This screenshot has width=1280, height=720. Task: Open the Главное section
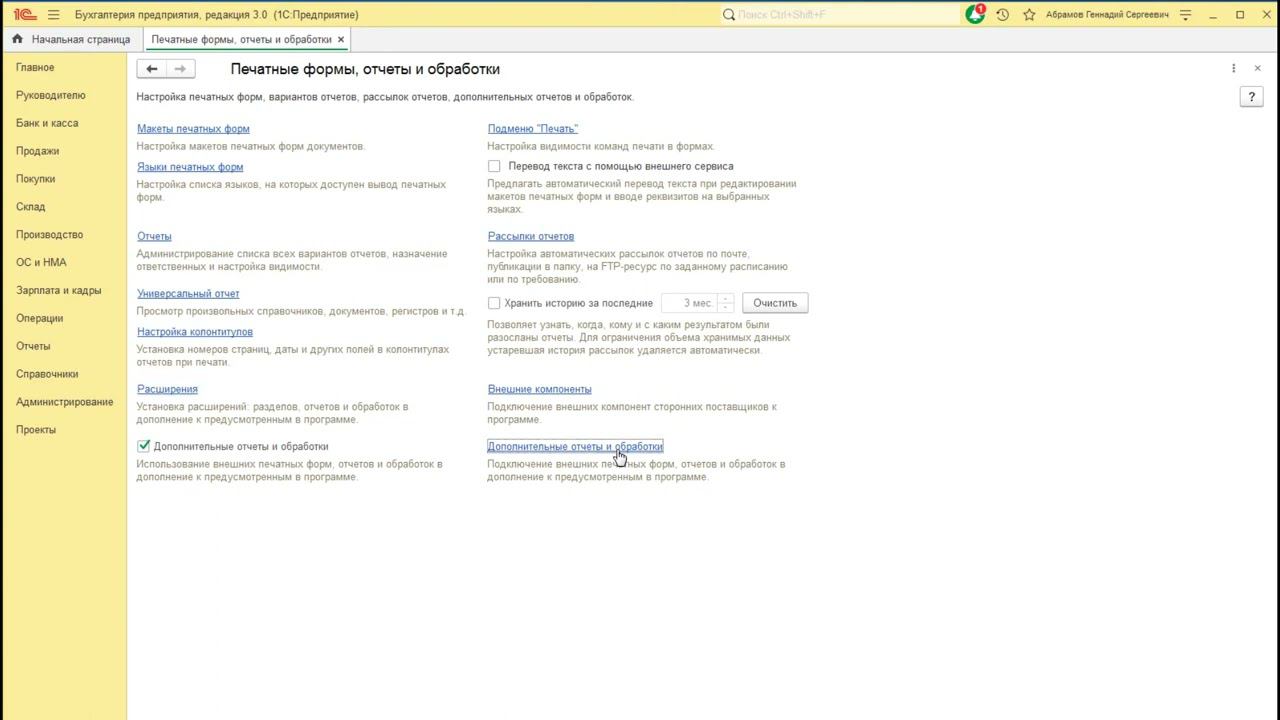35,67
